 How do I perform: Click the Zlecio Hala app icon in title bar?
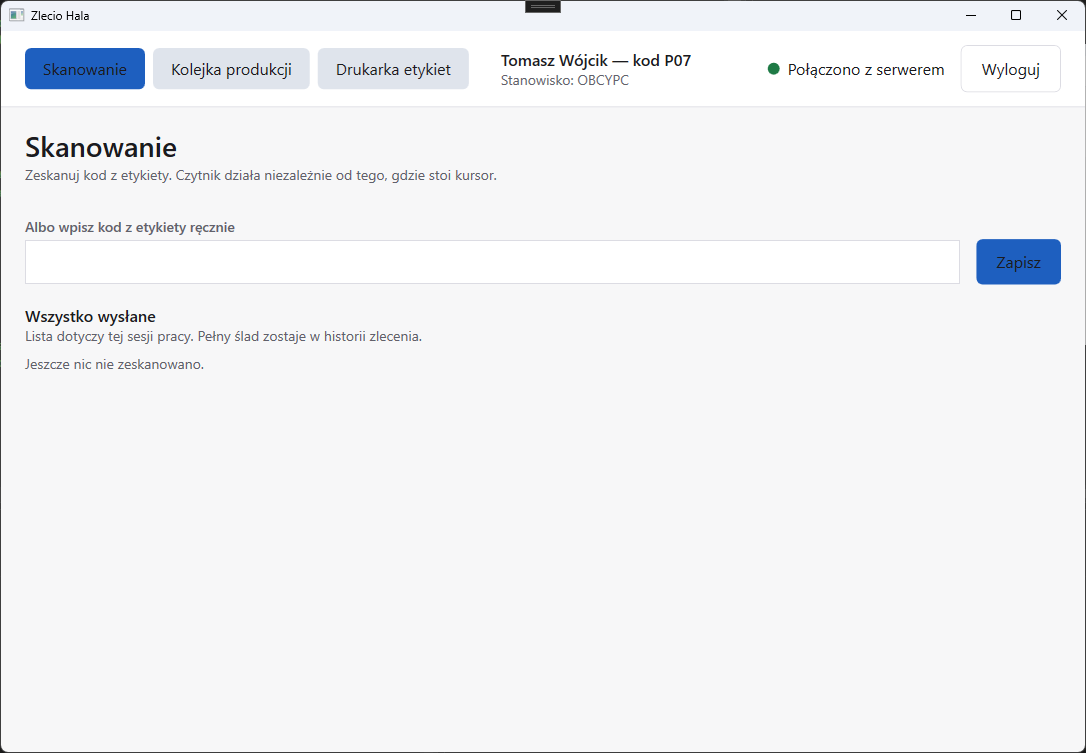pos(17,15)
